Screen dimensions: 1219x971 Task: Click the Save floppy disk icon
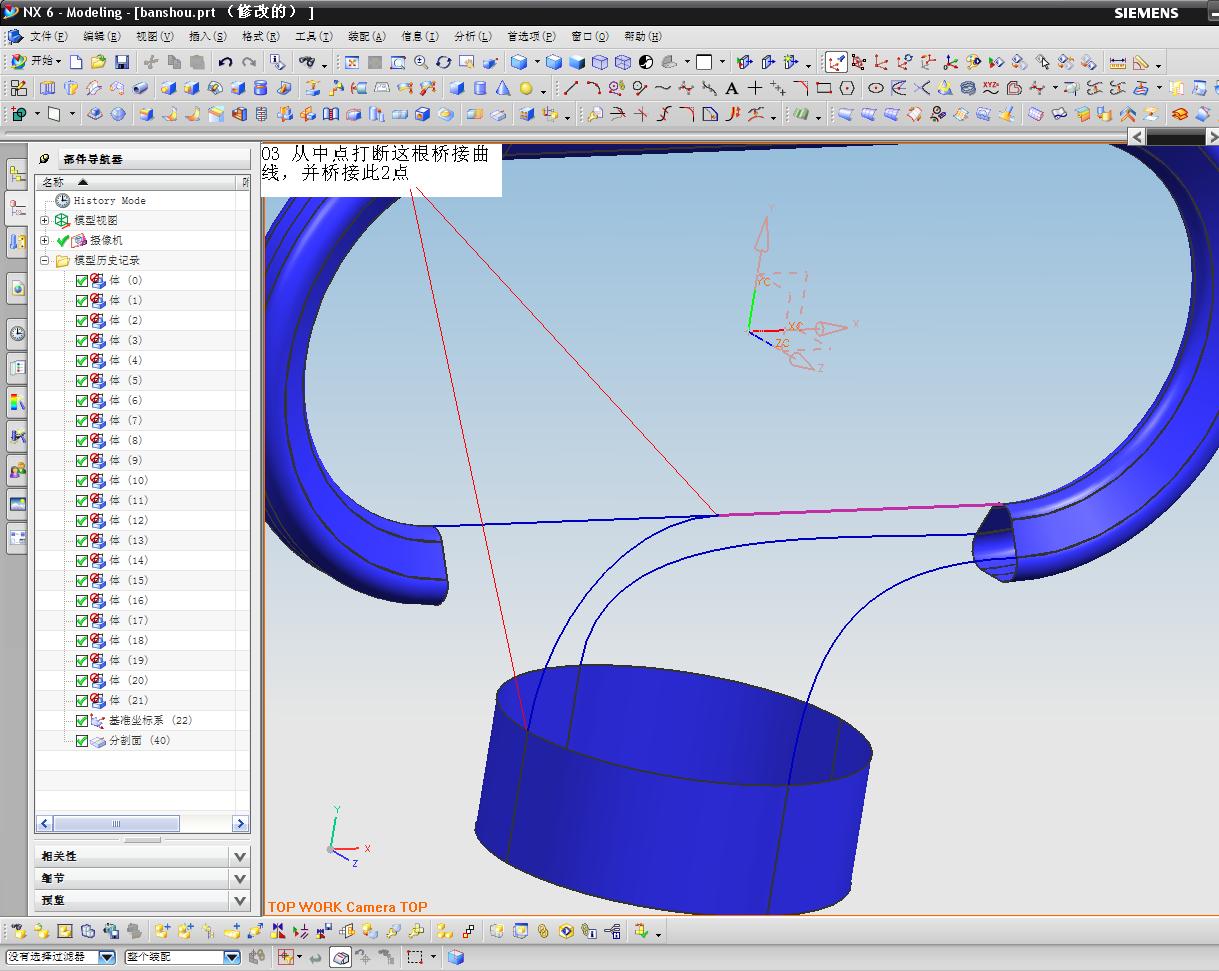(121, 62)
